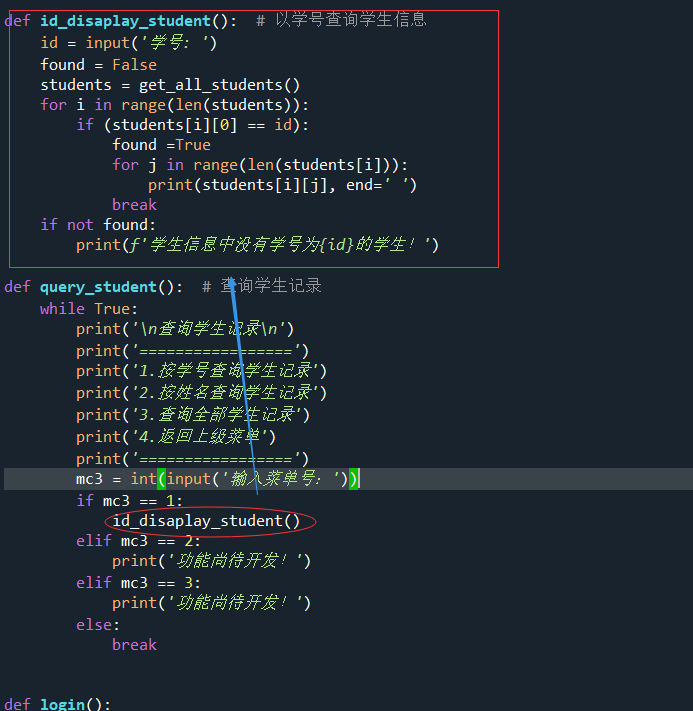Viewport: 693px width, 711px height.
Task: Click the print line '2.按姓名查询学生记录'
Action: coord(201,393)
